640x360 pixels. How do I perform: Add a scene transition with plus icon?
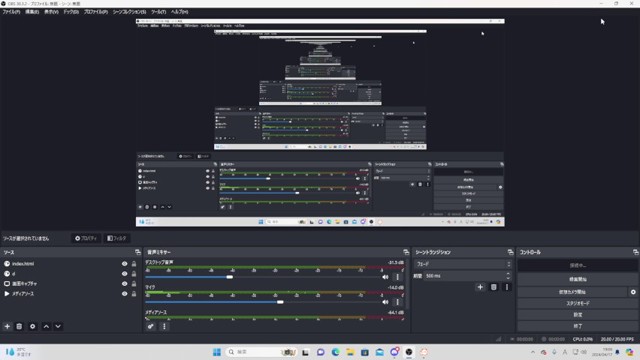point(480,287)
